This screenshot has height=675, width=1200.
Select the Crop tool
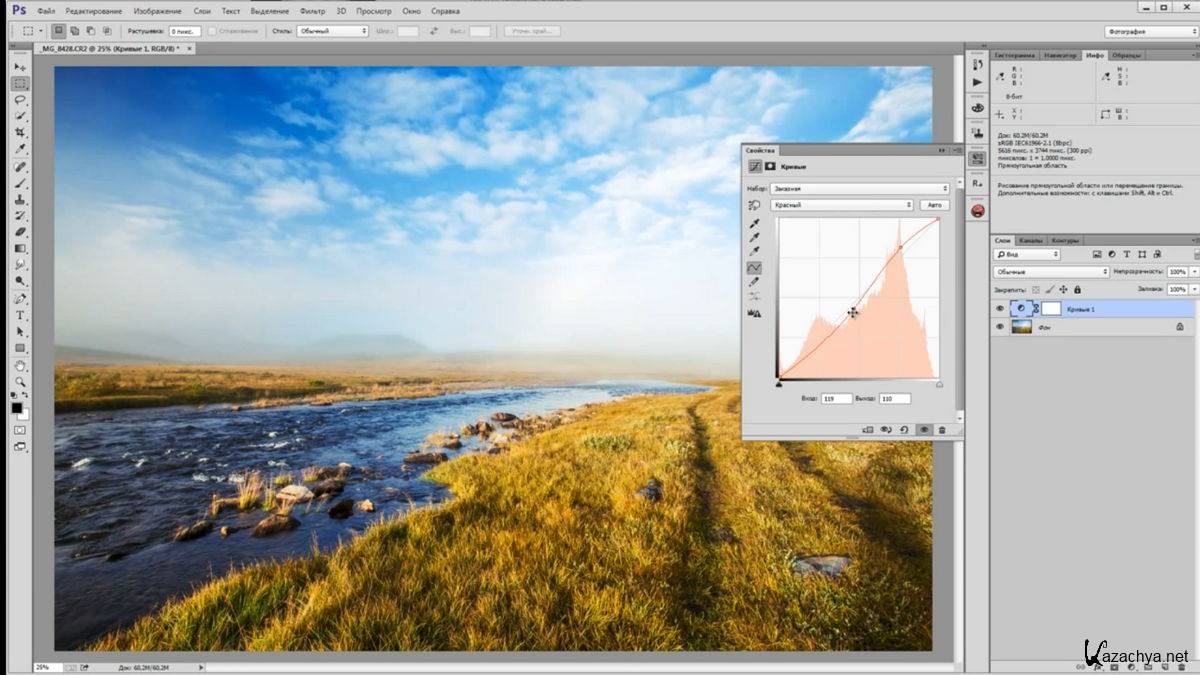click(20, 134)
